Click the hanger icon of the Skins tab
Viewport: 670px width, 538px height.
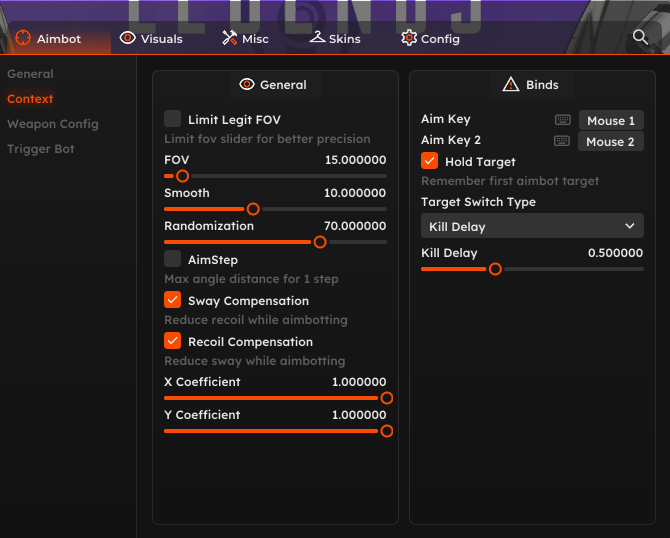(317, 38)
